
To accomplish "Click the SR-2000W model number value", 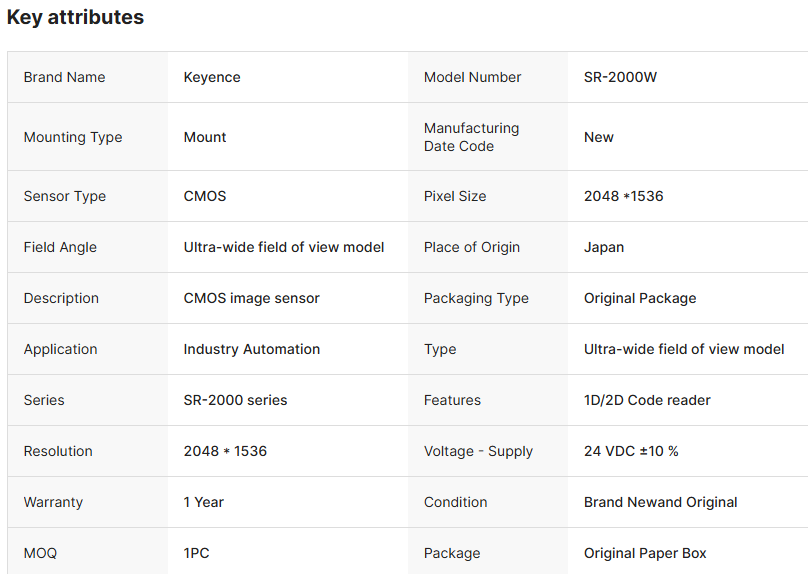I will pos(620,77).
